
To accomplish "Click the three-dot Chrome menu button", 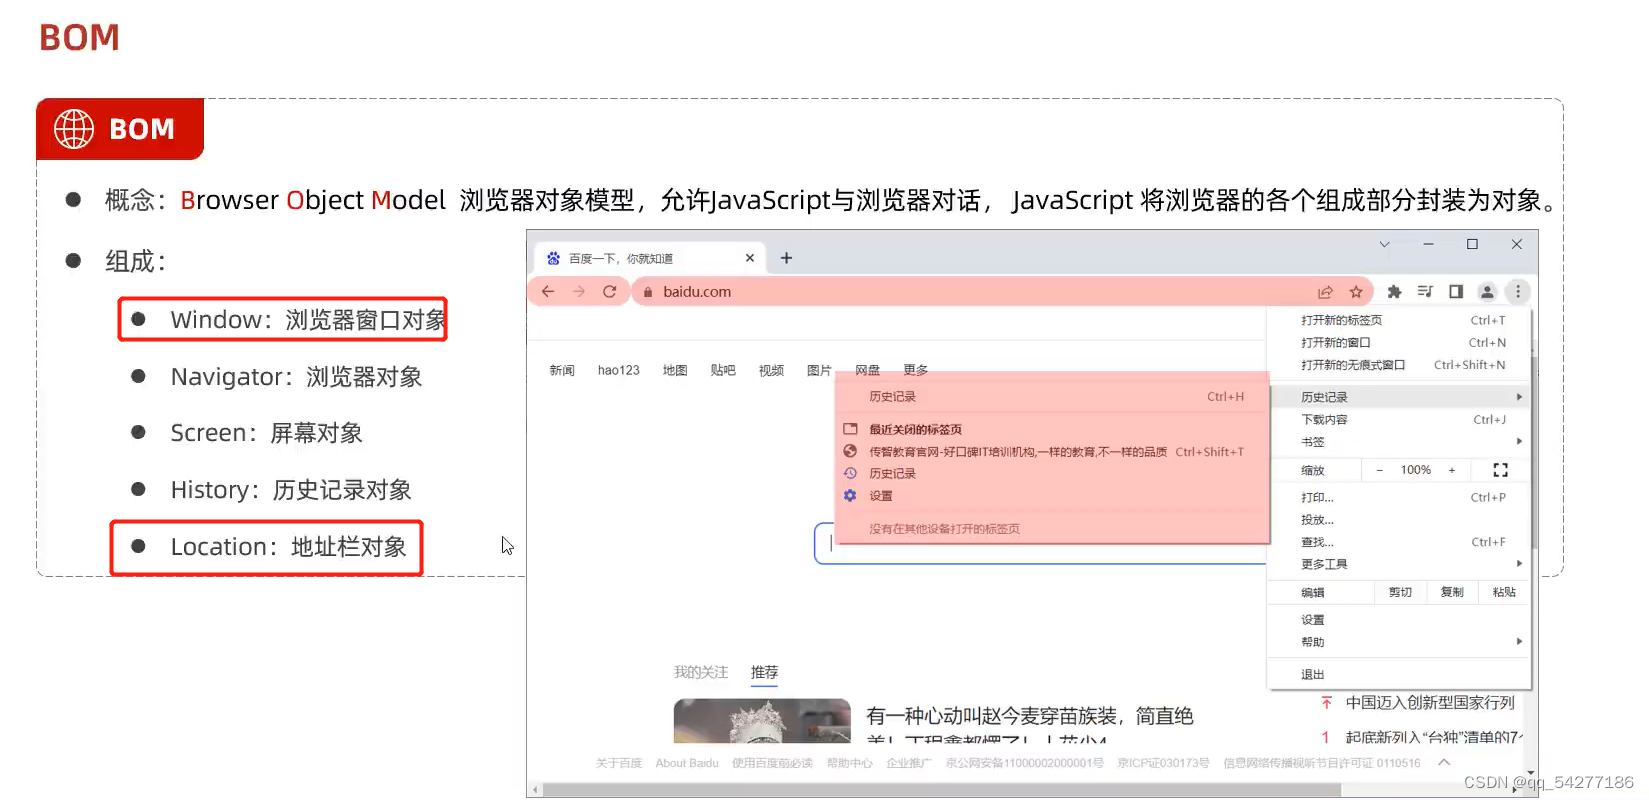I will coord(1518,292).
